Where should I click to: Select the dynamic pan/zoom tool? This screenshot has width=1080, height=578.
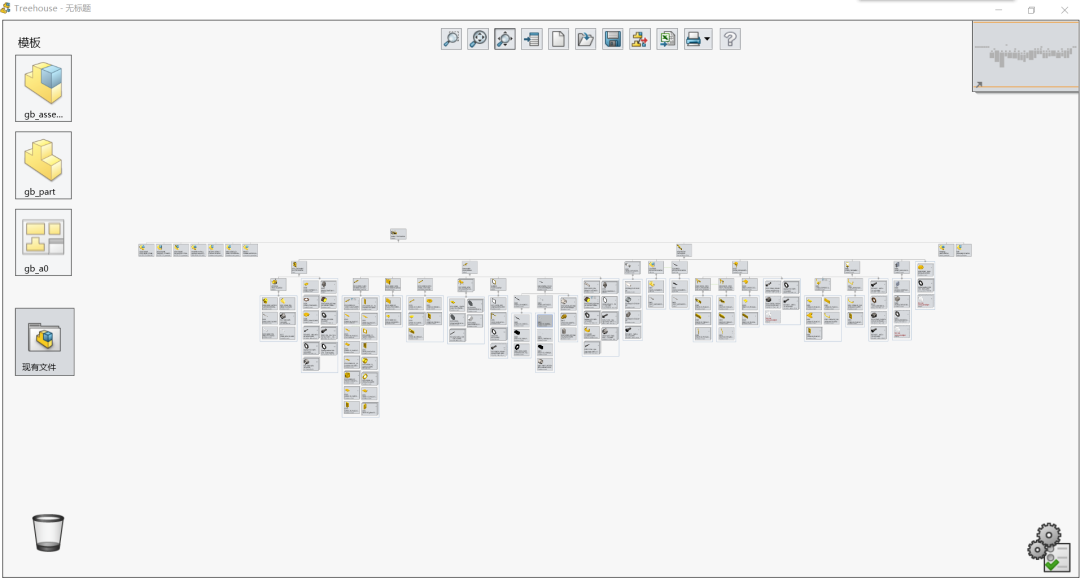(504, 39)
